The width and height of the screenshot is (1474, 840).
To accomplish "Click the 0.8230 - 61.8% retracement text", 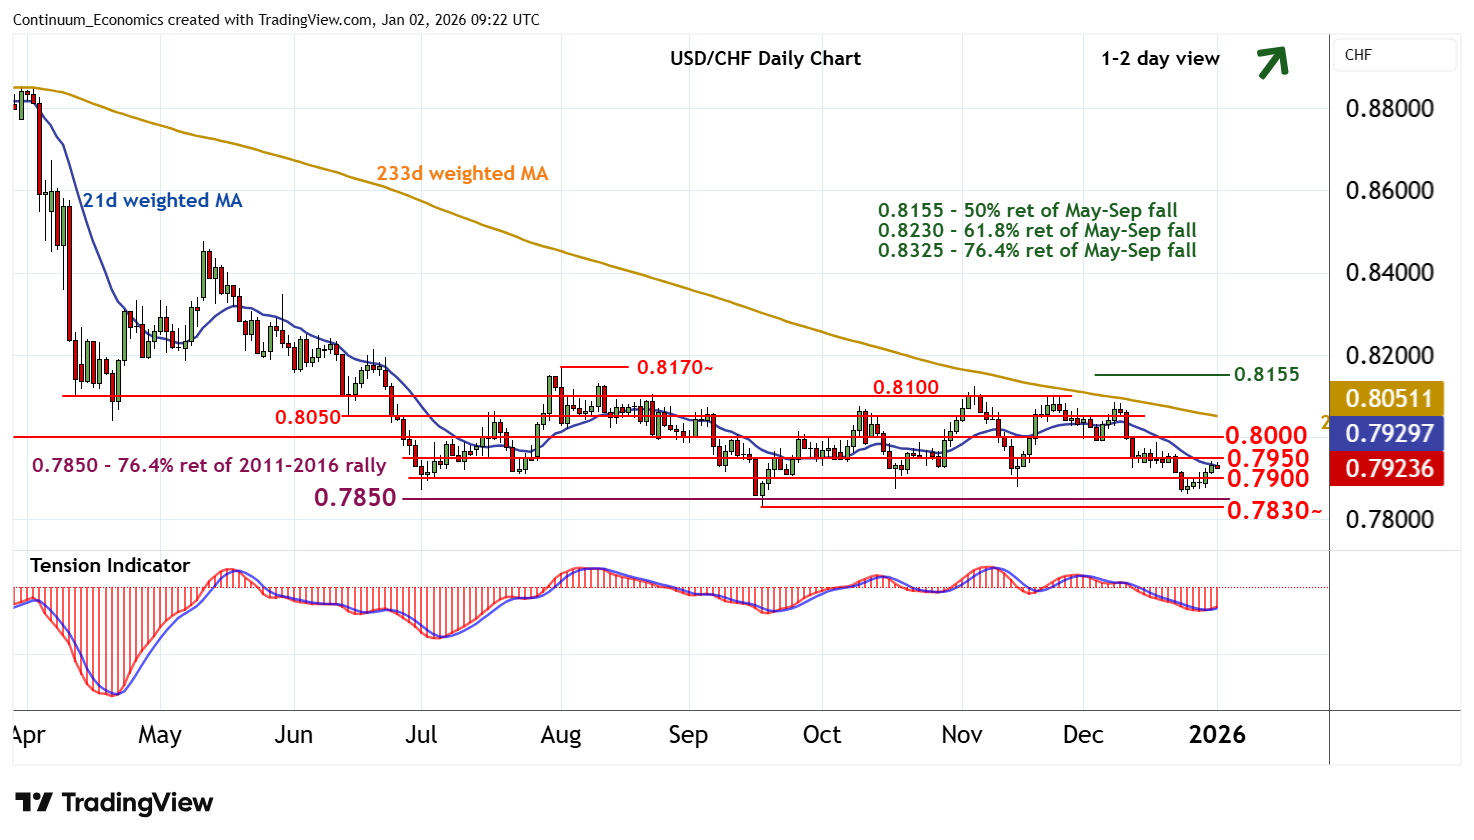I will [1037, 230].
